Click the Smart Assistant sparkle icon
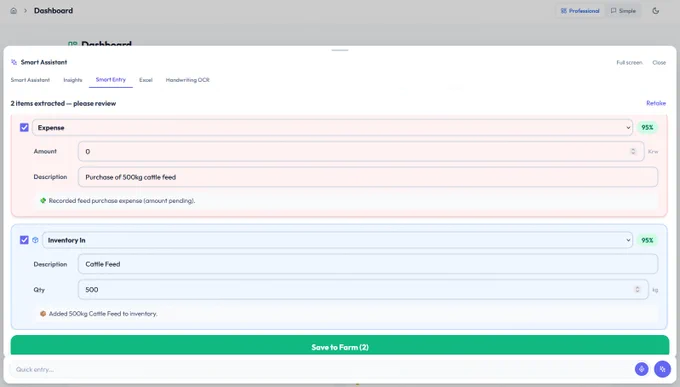The height and width of the screenshot is (387, 680). (x=14, y=62)
